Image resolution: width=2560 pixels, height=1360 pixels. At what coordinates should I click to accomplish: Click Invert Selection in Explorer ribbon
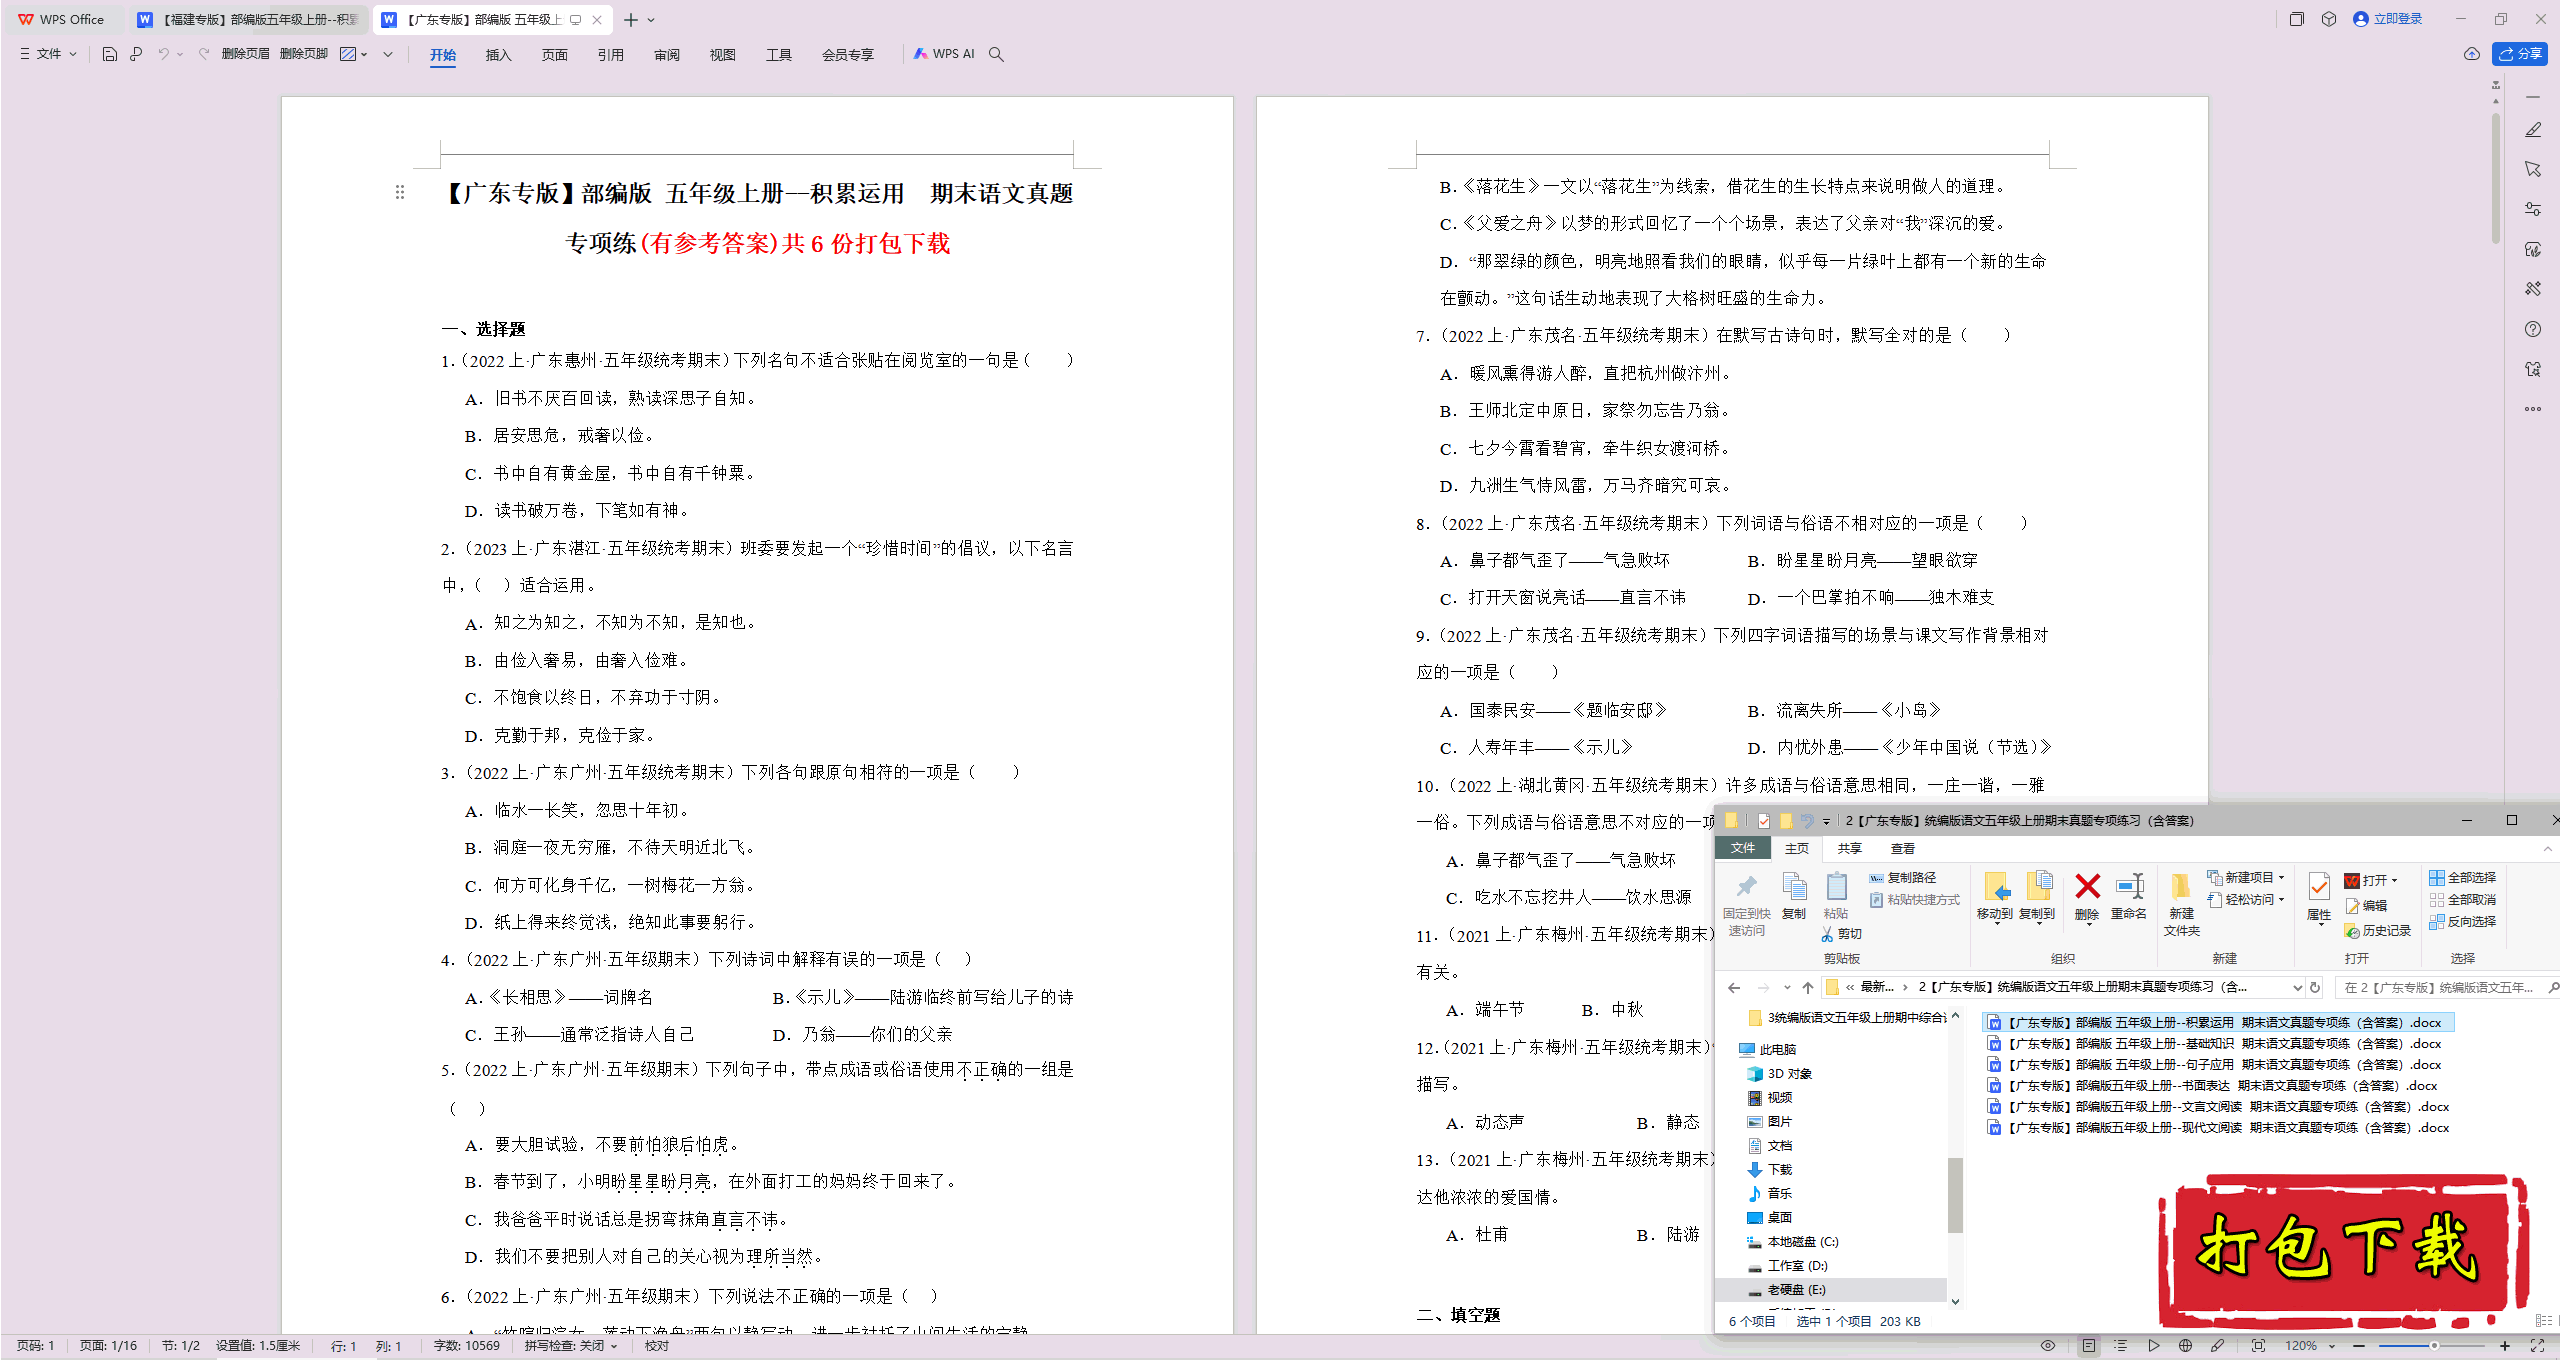tap(2462, 922)
